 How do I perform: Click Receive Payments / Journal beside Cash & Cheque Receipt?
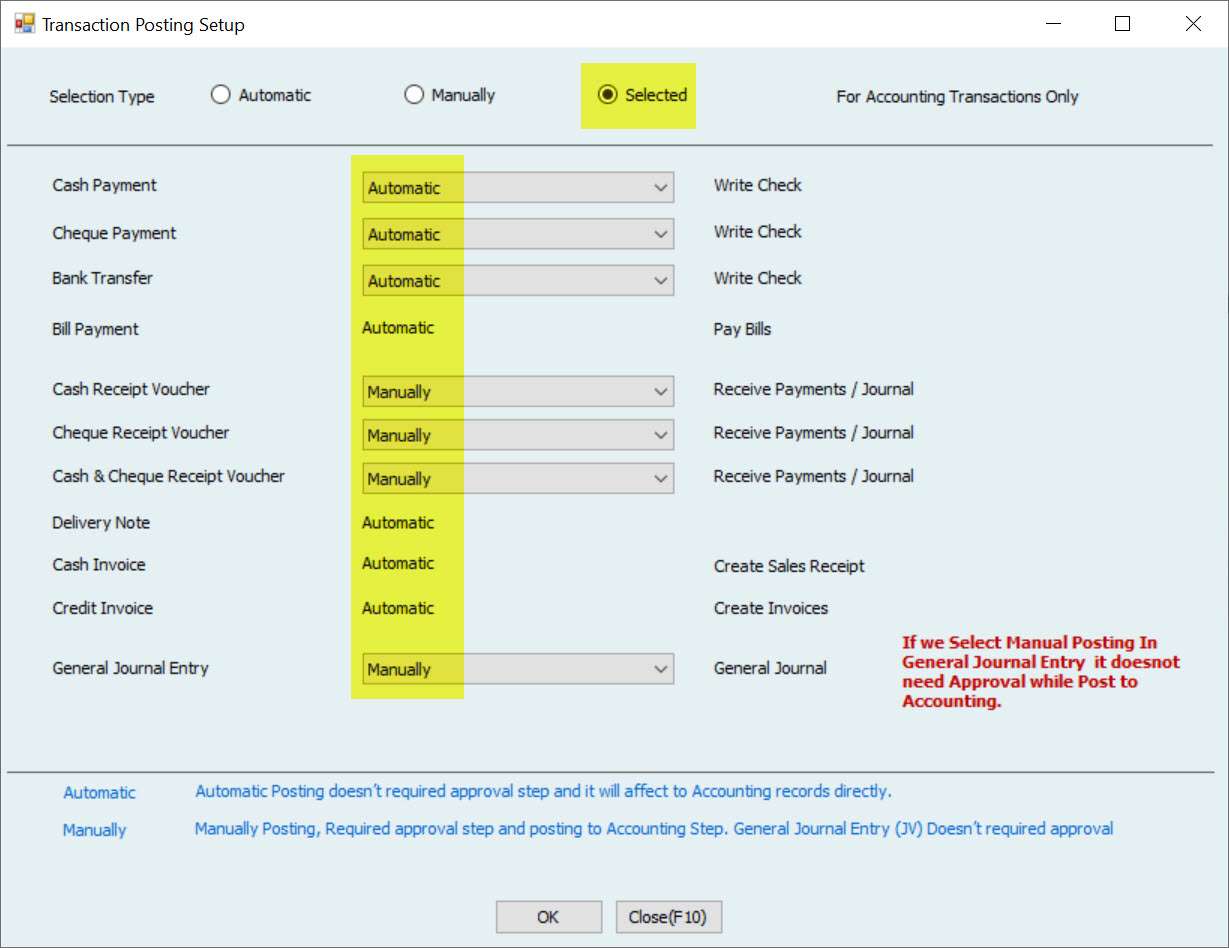click(813, 476)
